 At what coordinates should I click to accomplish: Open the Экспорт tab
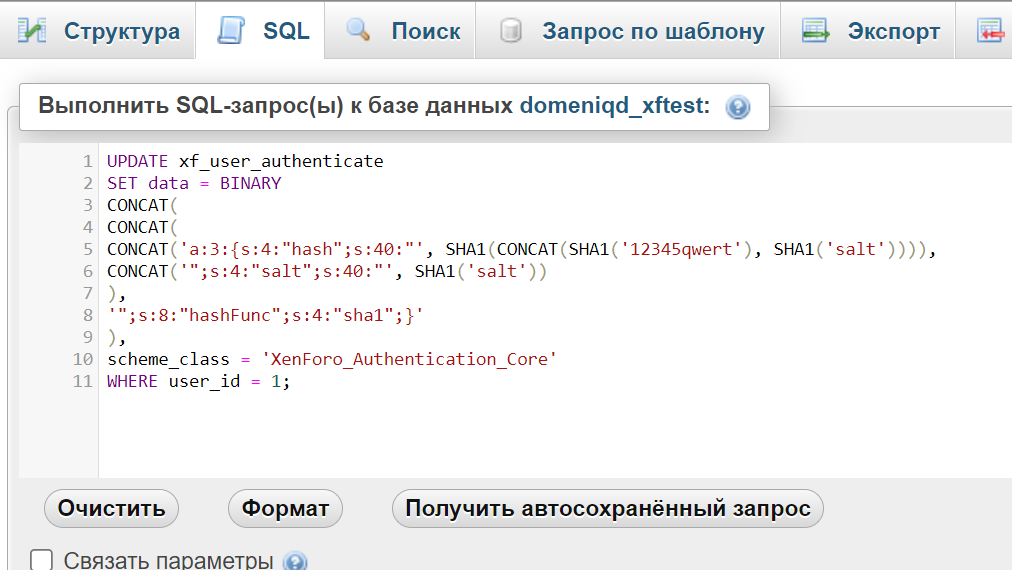click(867, 30)
